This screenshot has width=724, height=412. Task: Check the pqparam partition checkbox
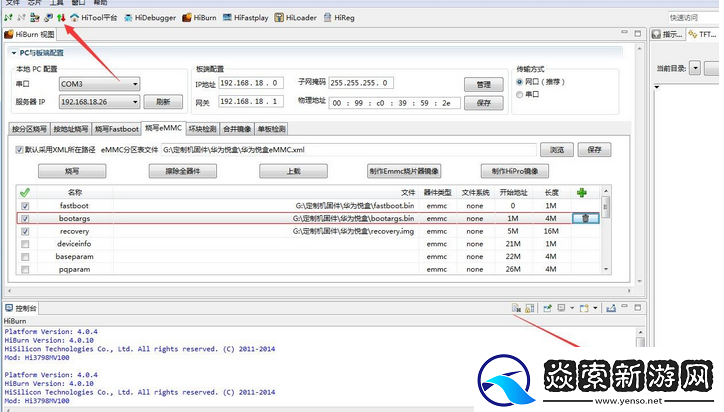25,269
